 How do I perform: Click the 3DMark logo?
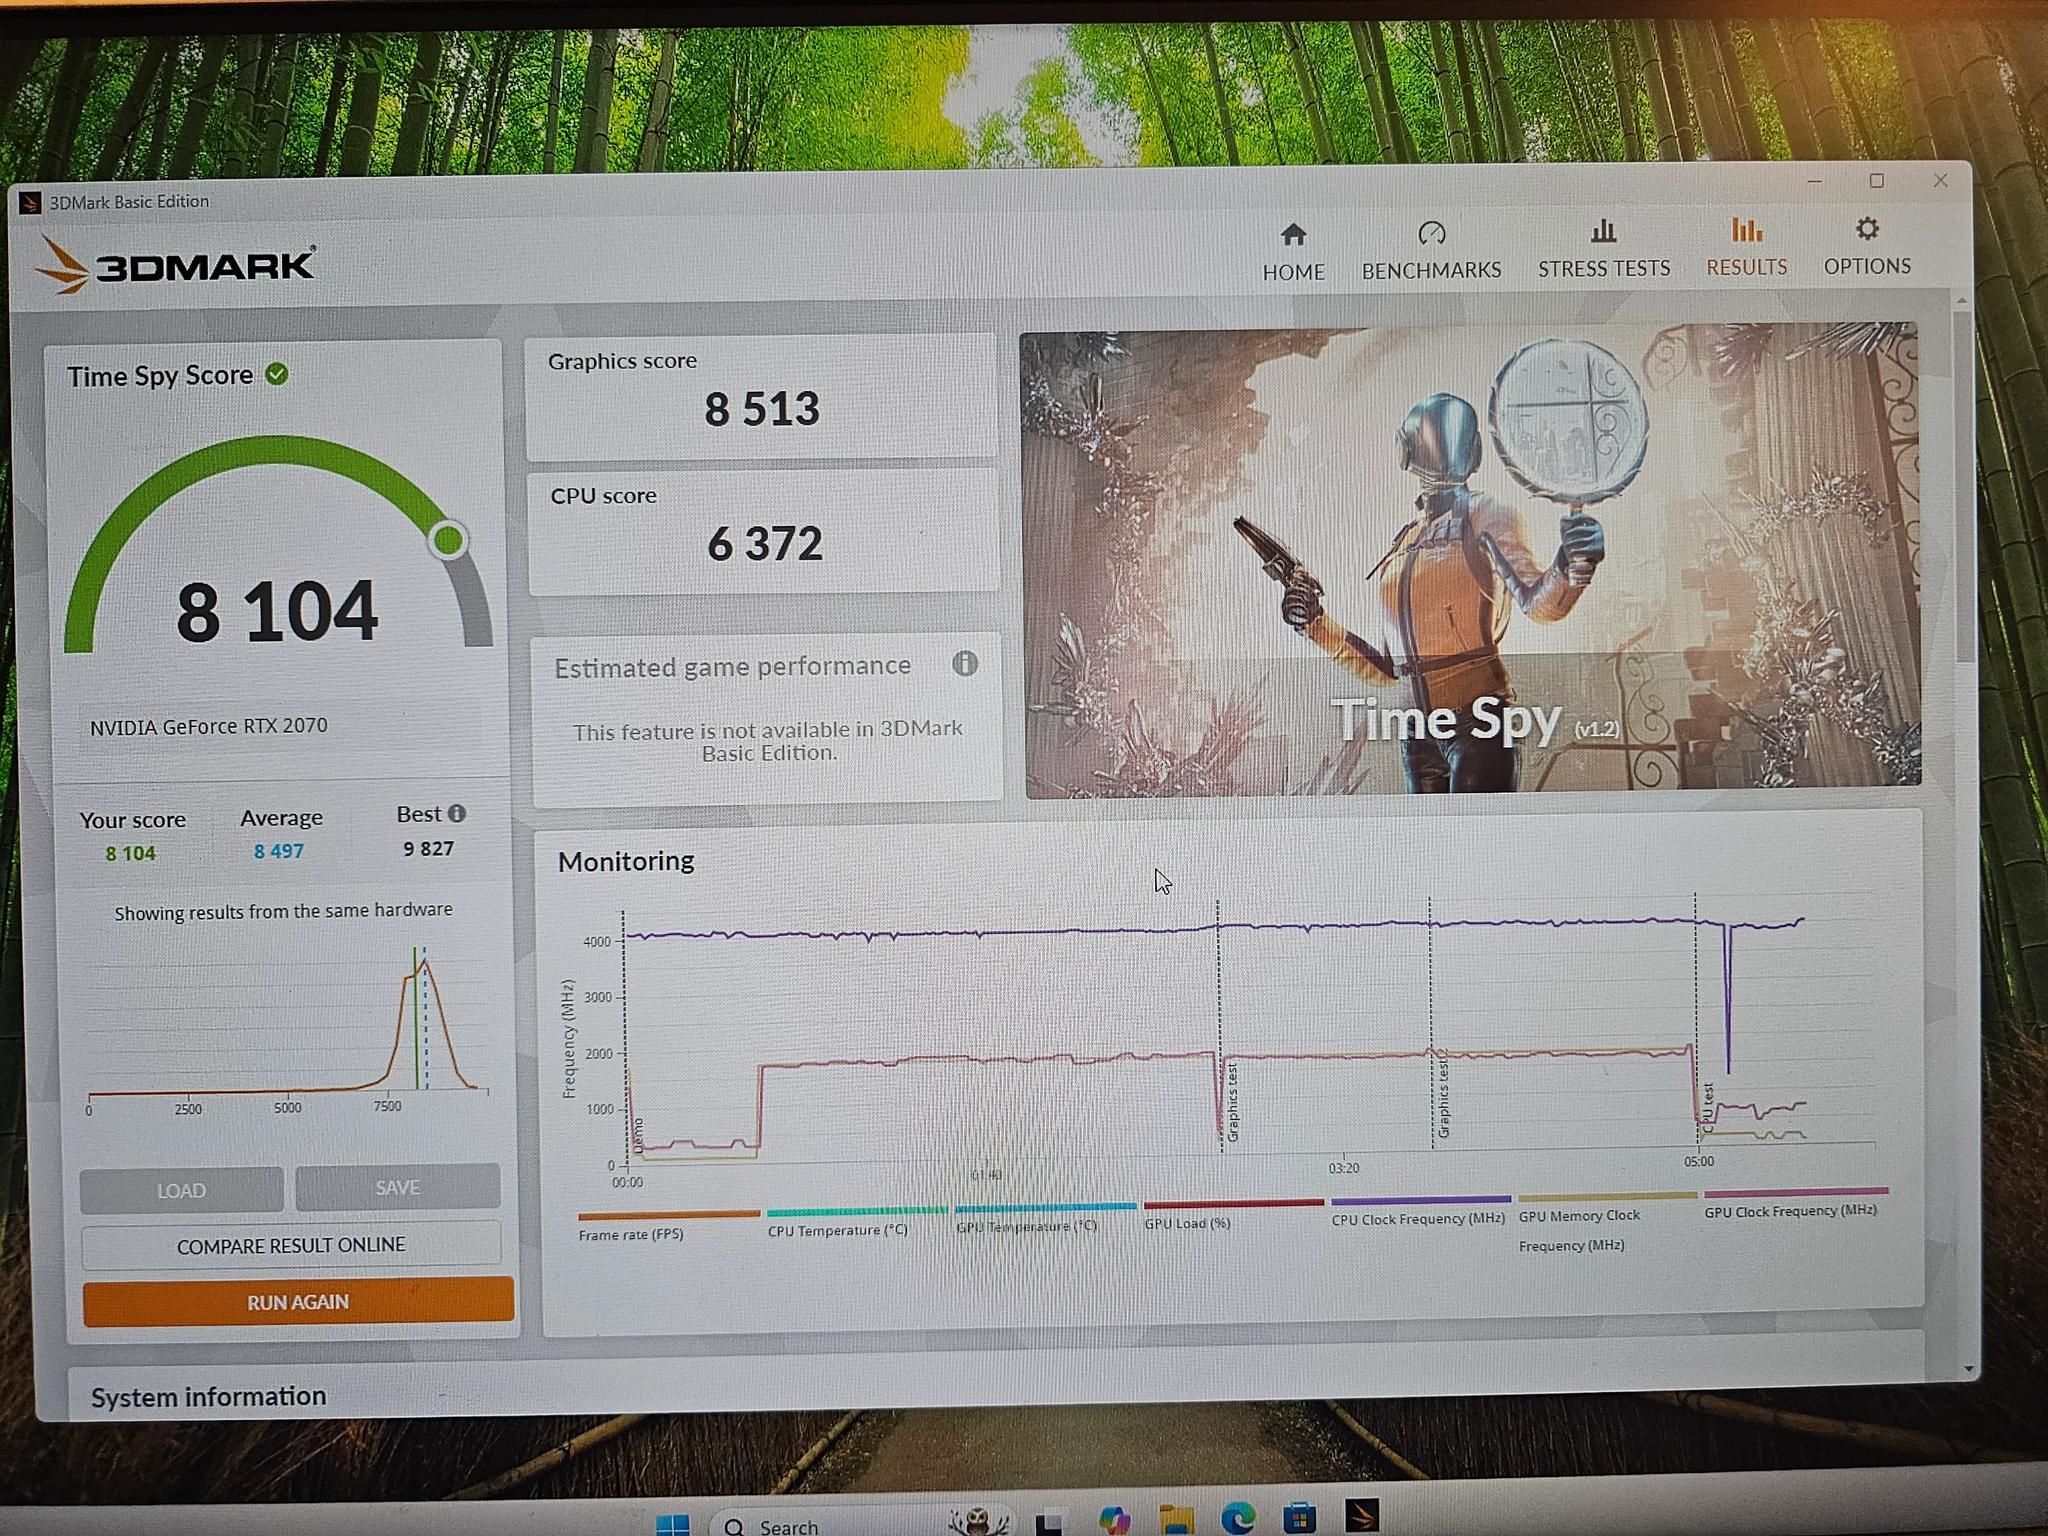point(176,265)
